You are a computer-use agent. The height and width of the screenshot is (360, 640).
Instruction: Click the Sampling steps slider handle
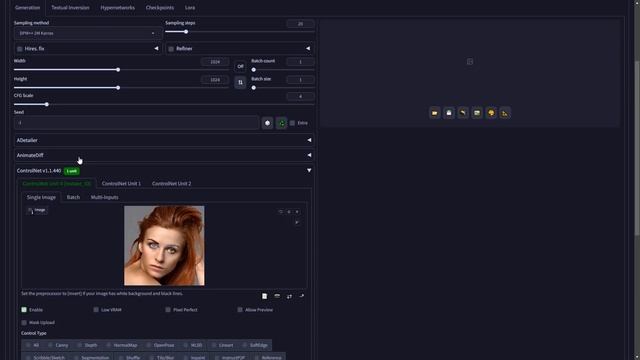pyautogui.click(x=186, y=31)
